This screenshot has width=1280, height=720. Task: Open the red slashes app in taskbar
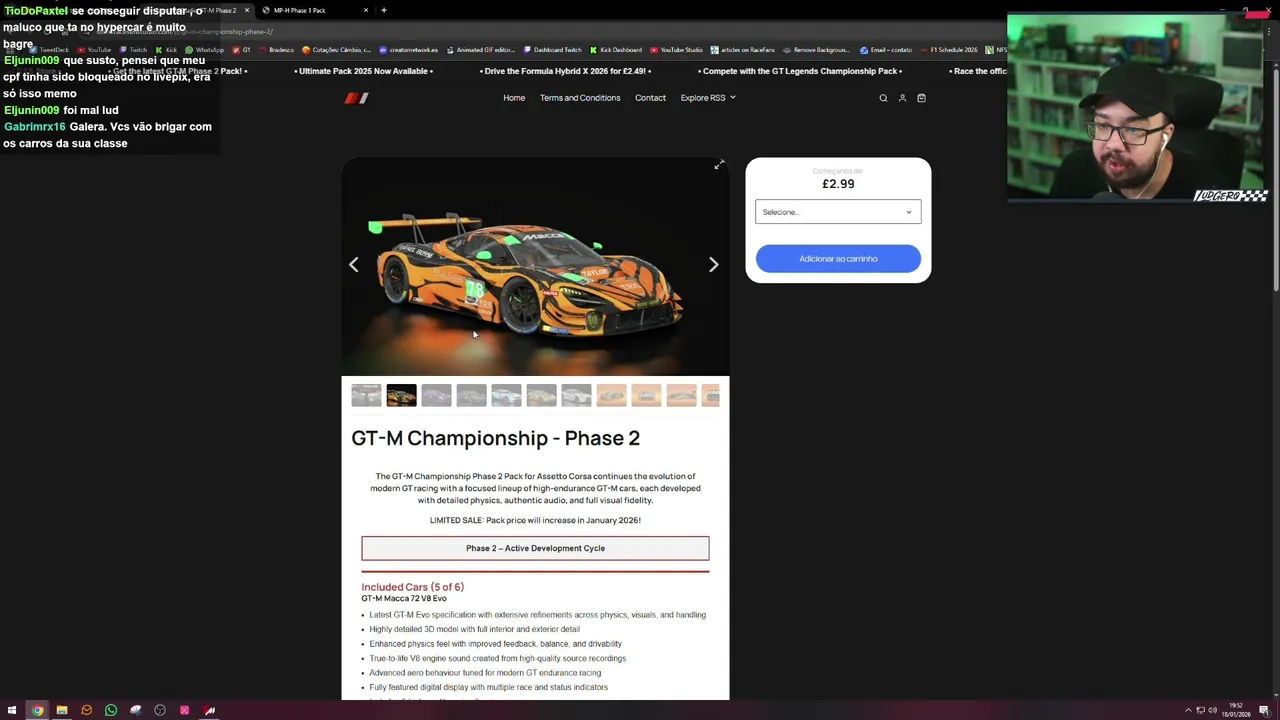209,711
